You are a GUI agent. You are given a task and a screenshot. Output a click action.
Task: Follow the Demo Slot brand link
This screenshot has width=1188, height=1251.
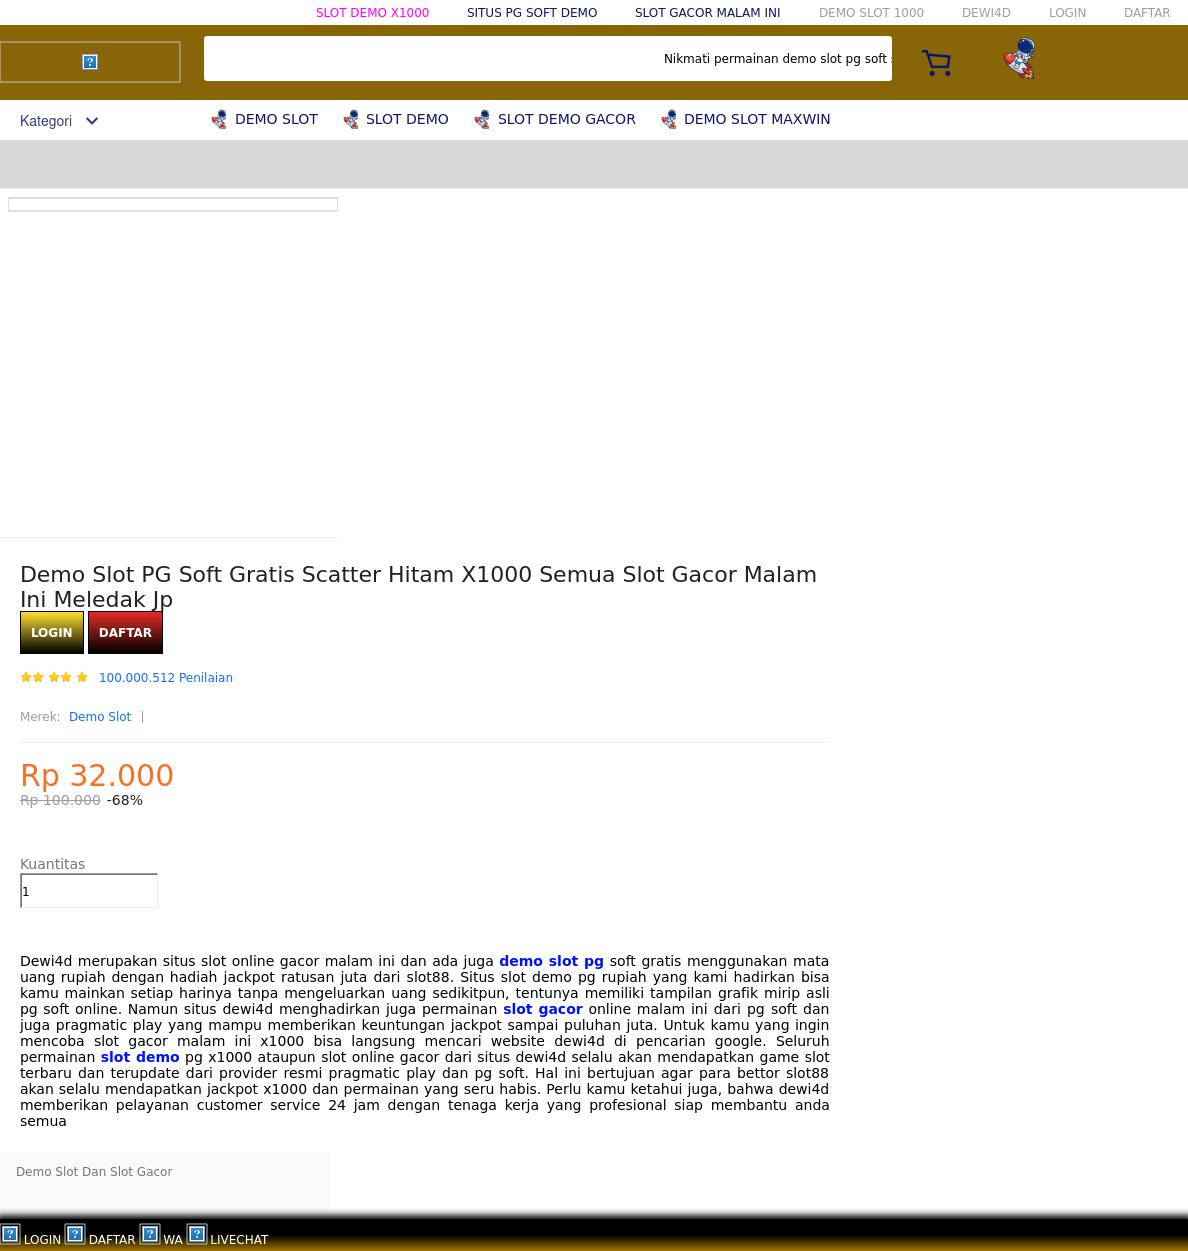100,717
